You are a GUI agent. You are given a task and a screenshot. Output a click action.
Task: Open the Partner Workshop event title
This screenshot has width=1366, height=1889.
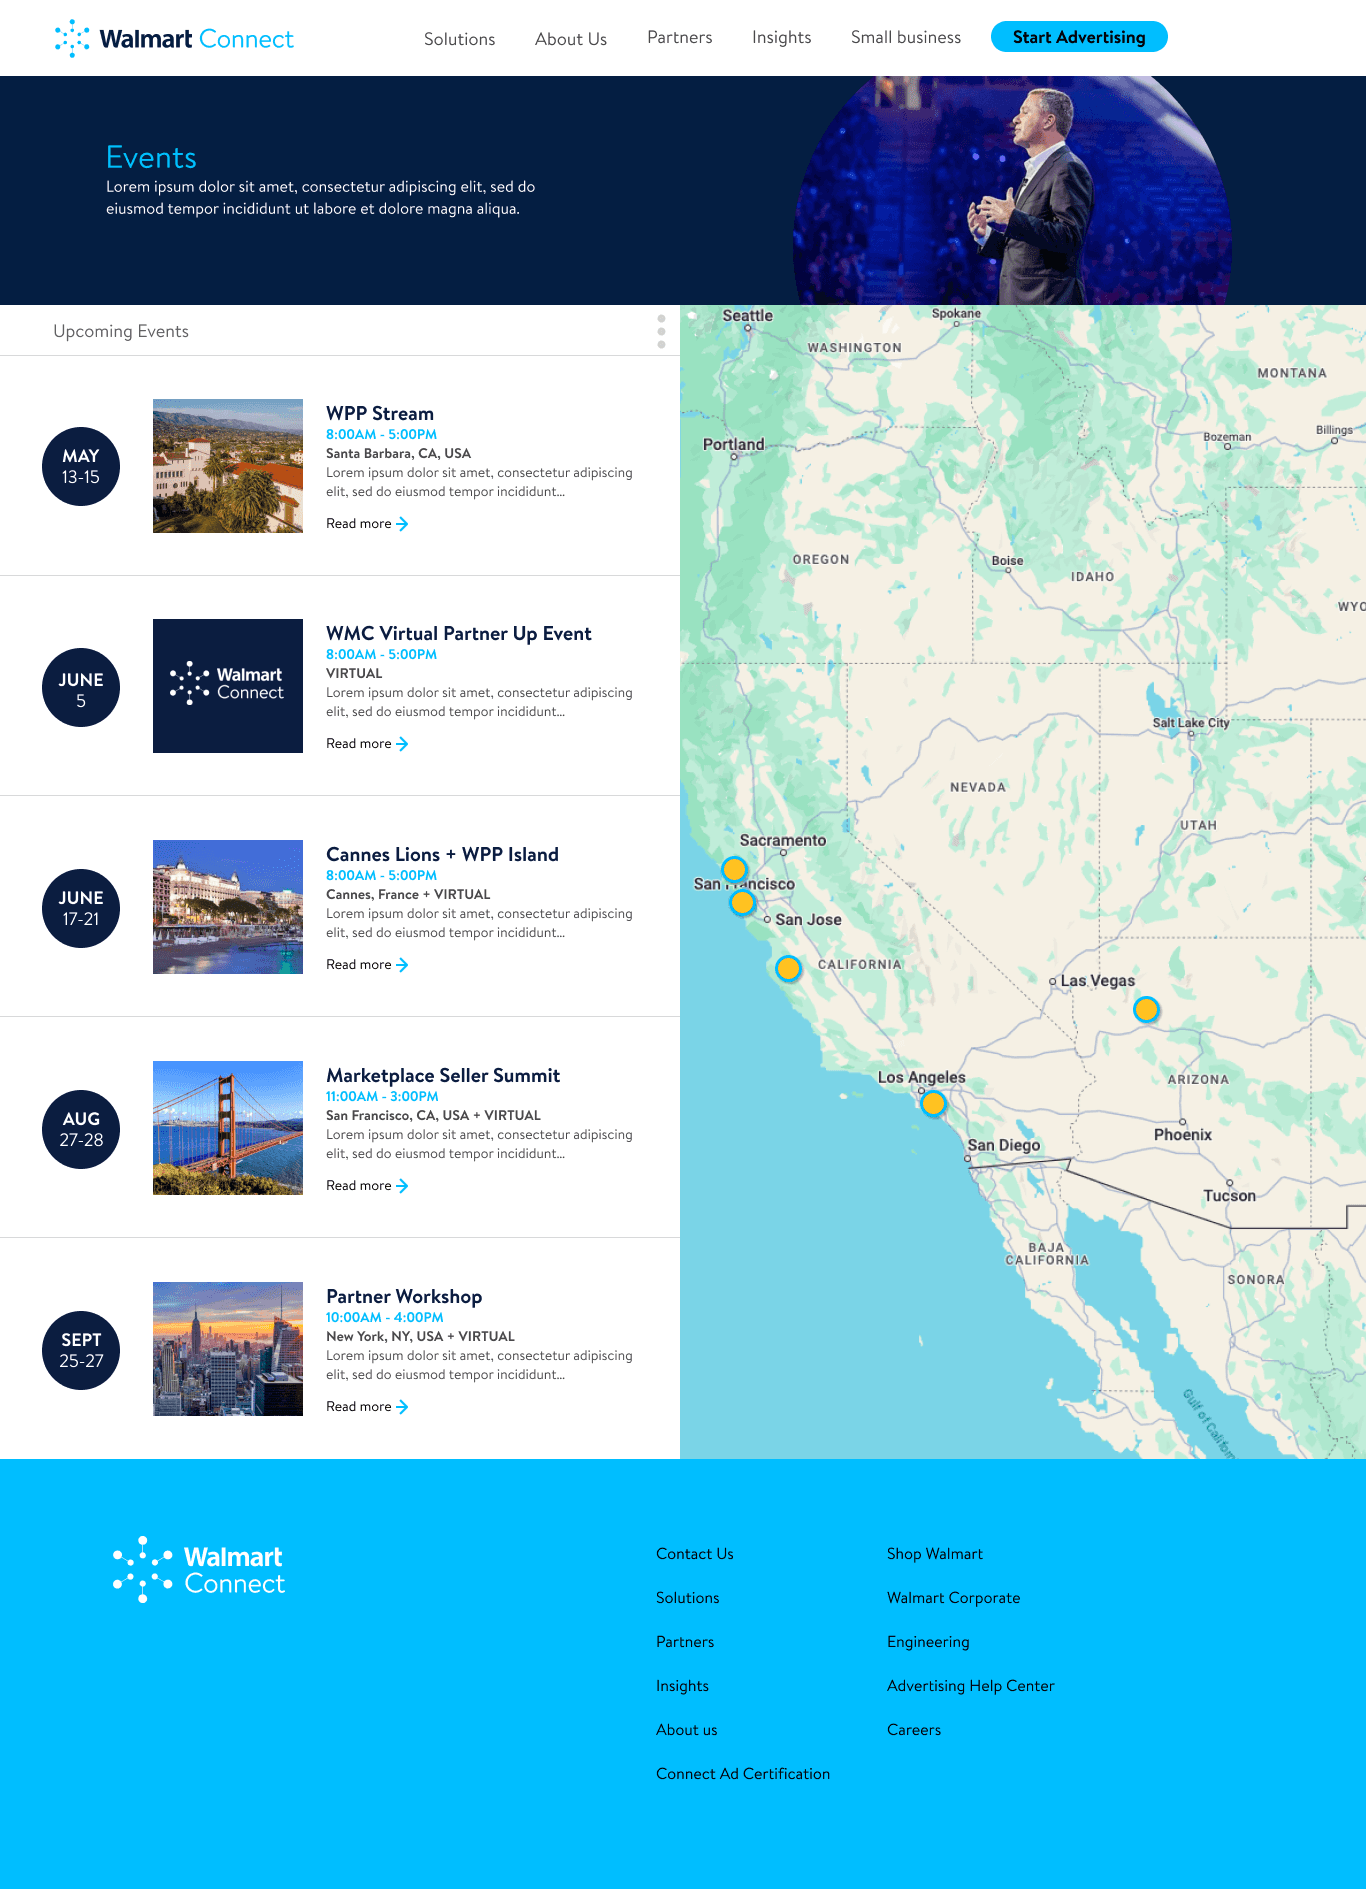pyautogui.click(x=404, y=1296)
